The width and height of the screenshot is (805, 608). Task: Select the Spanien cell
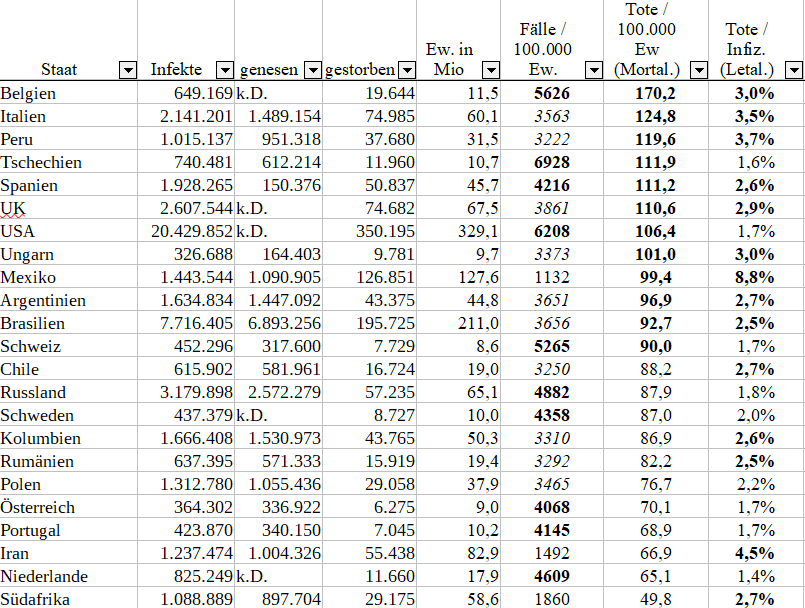point(68,185)
